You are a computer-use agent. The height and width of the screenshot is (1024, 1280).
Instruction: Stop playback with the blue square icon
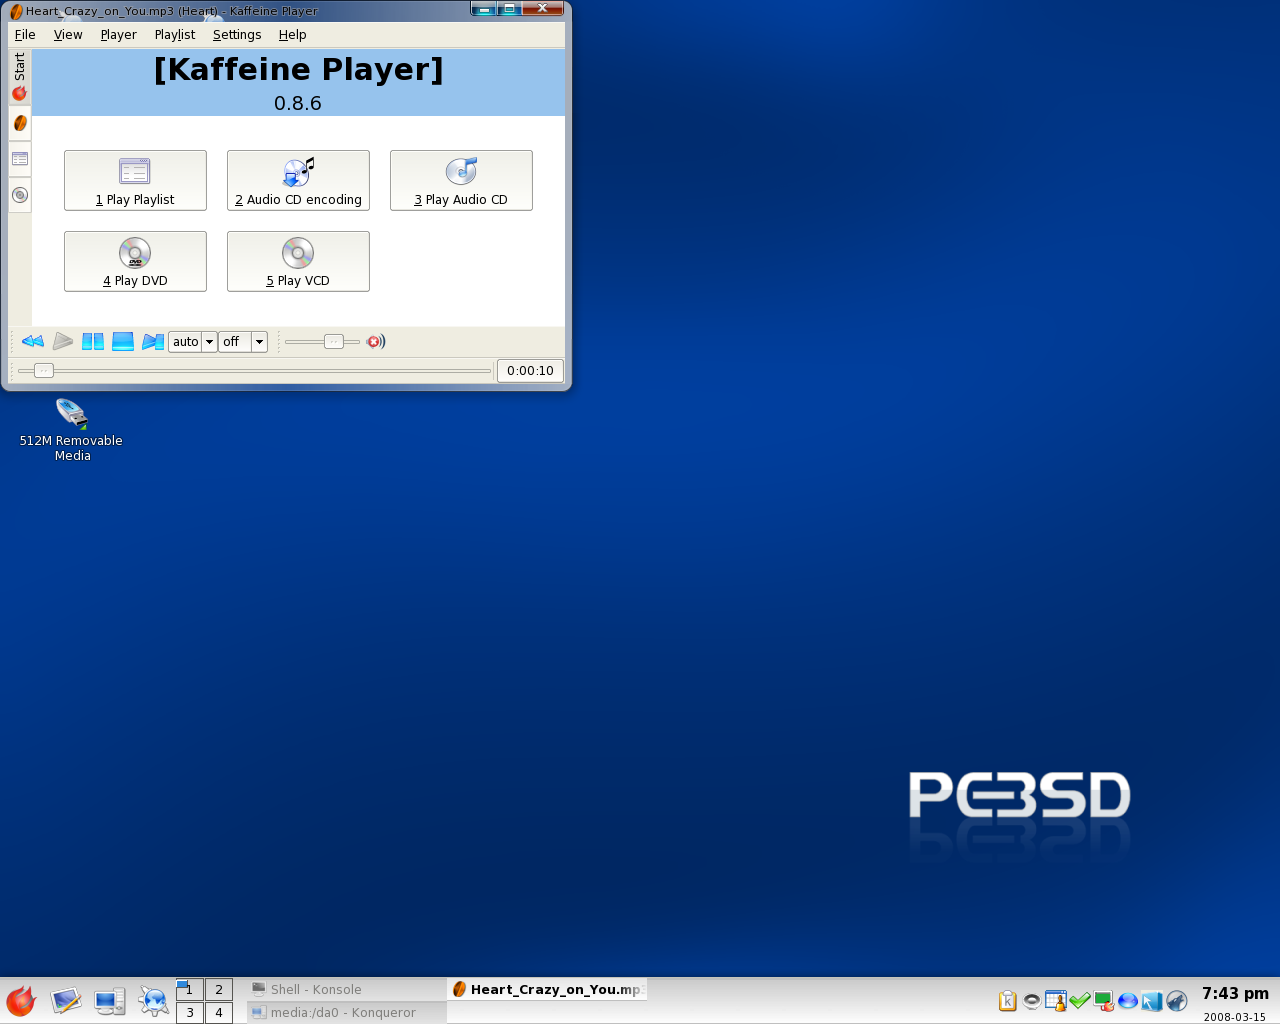point(123,342)
